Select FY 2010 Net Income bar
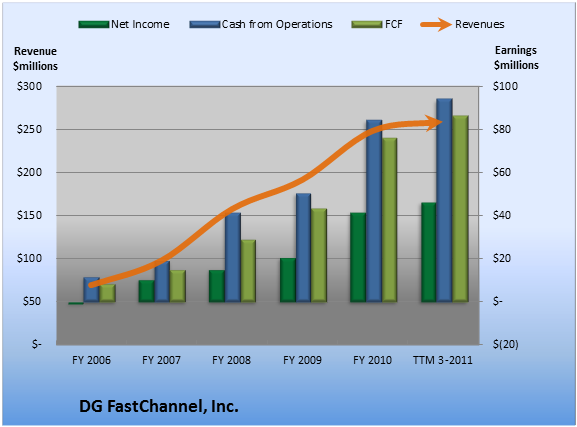Viewport: 577px width, 427px height. click(x=358, y=258)
